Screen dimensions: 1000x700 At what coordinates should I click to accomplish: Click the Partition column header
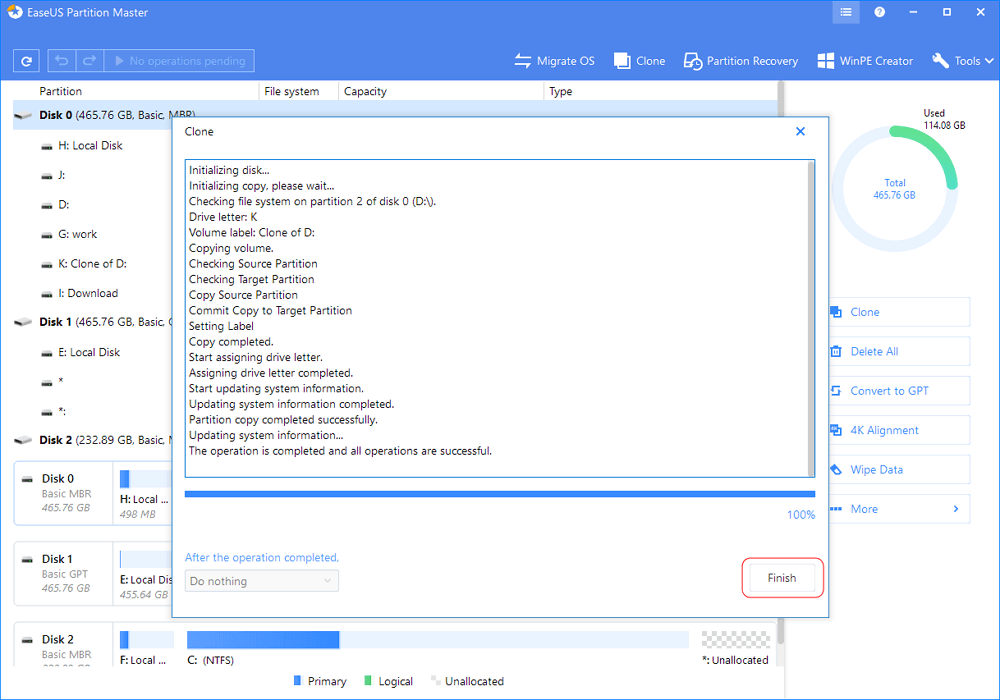pos(61,91)
